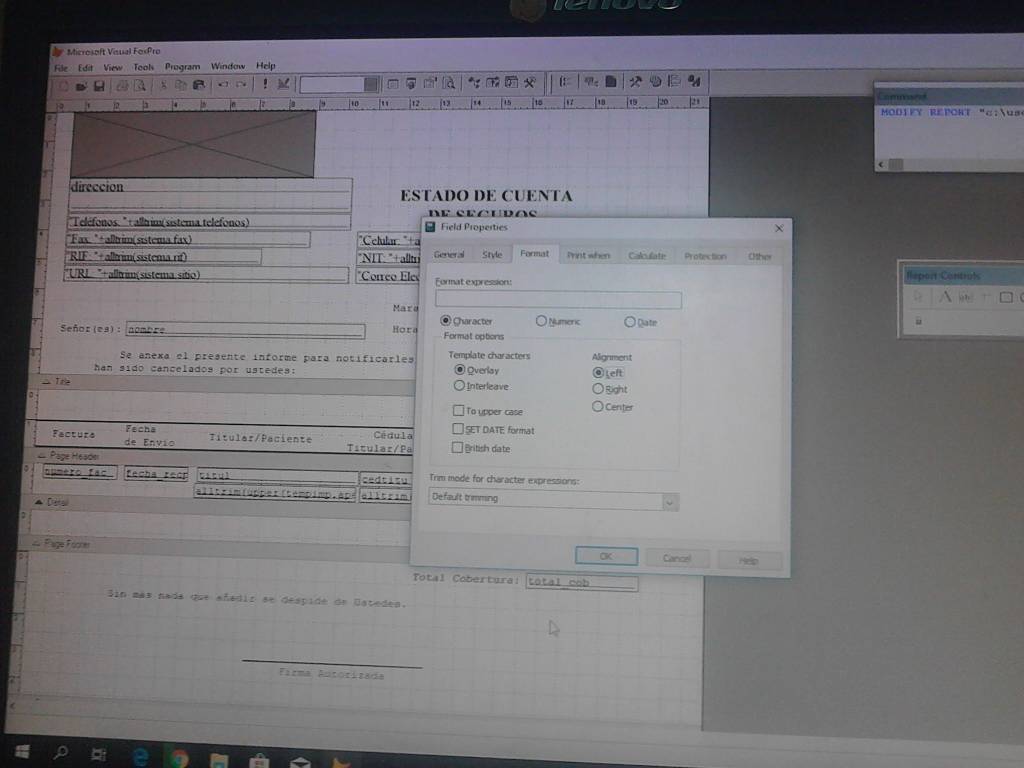Switch to the Calculate tab
This screenshot has height=768, width=1024.
tap(647, 256)
